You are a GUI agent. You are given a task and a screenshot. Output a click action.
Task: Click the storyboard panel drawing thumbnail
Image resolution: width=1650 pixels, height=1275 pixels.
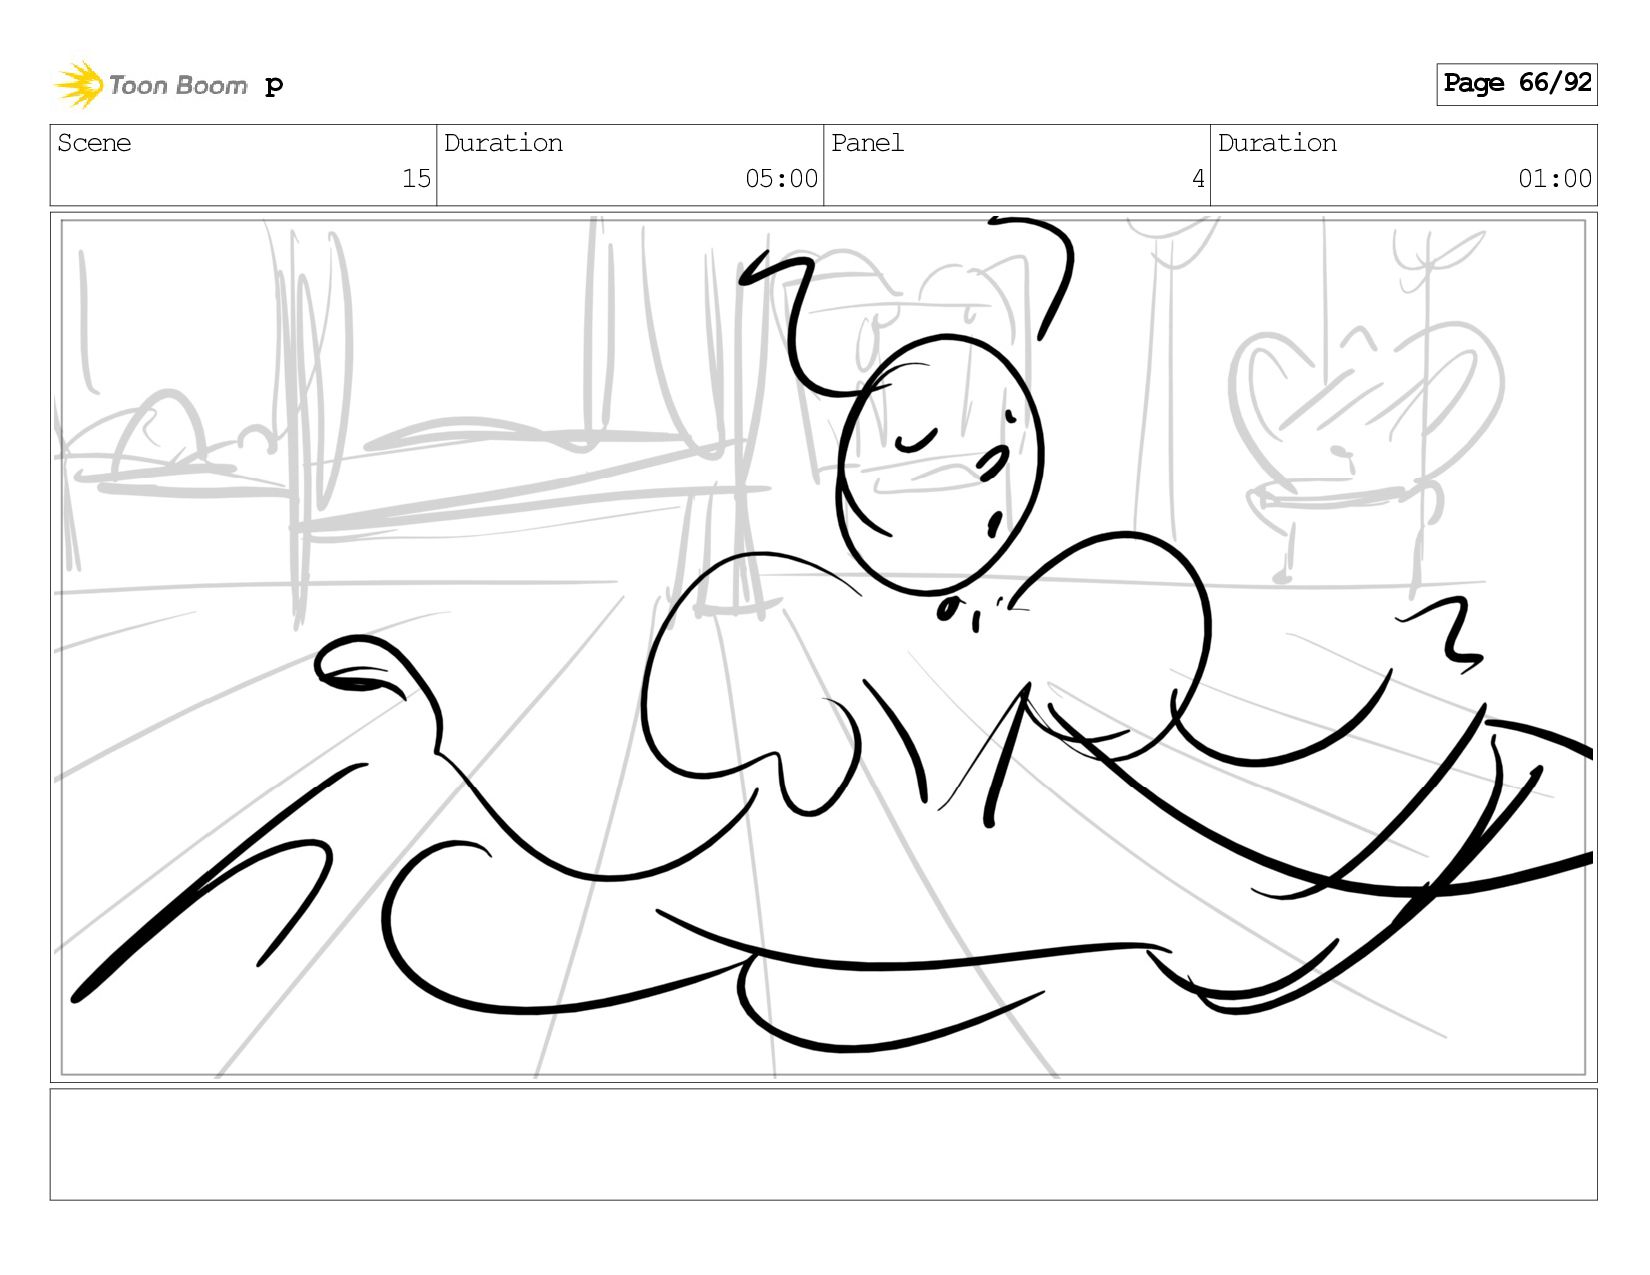coord(823,647)
